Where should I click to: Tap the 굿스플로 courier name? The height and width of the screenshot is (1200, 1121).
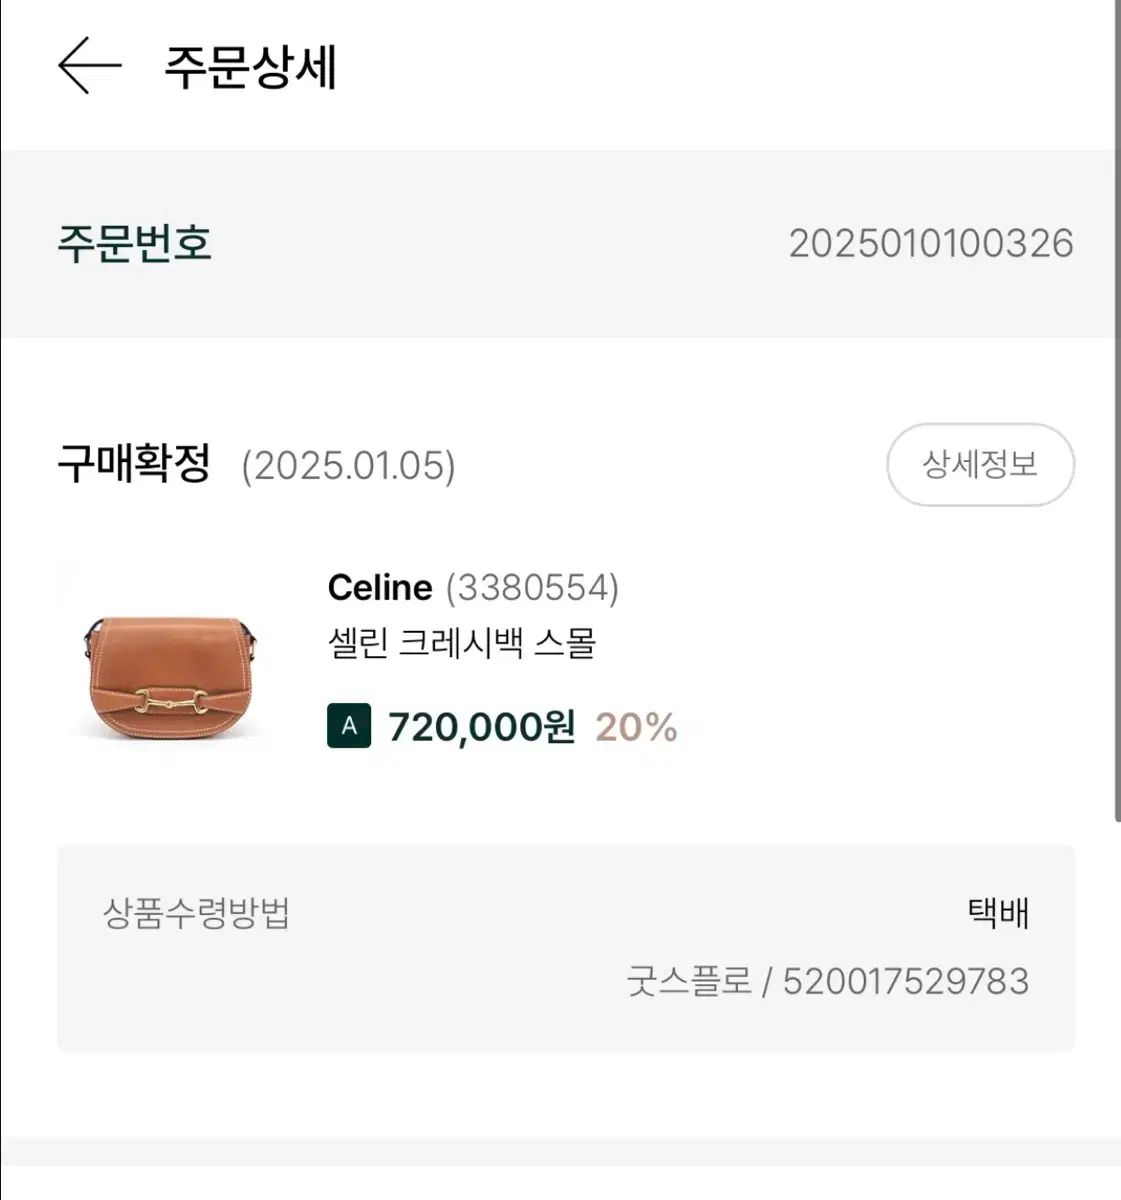tap(689, 981)
